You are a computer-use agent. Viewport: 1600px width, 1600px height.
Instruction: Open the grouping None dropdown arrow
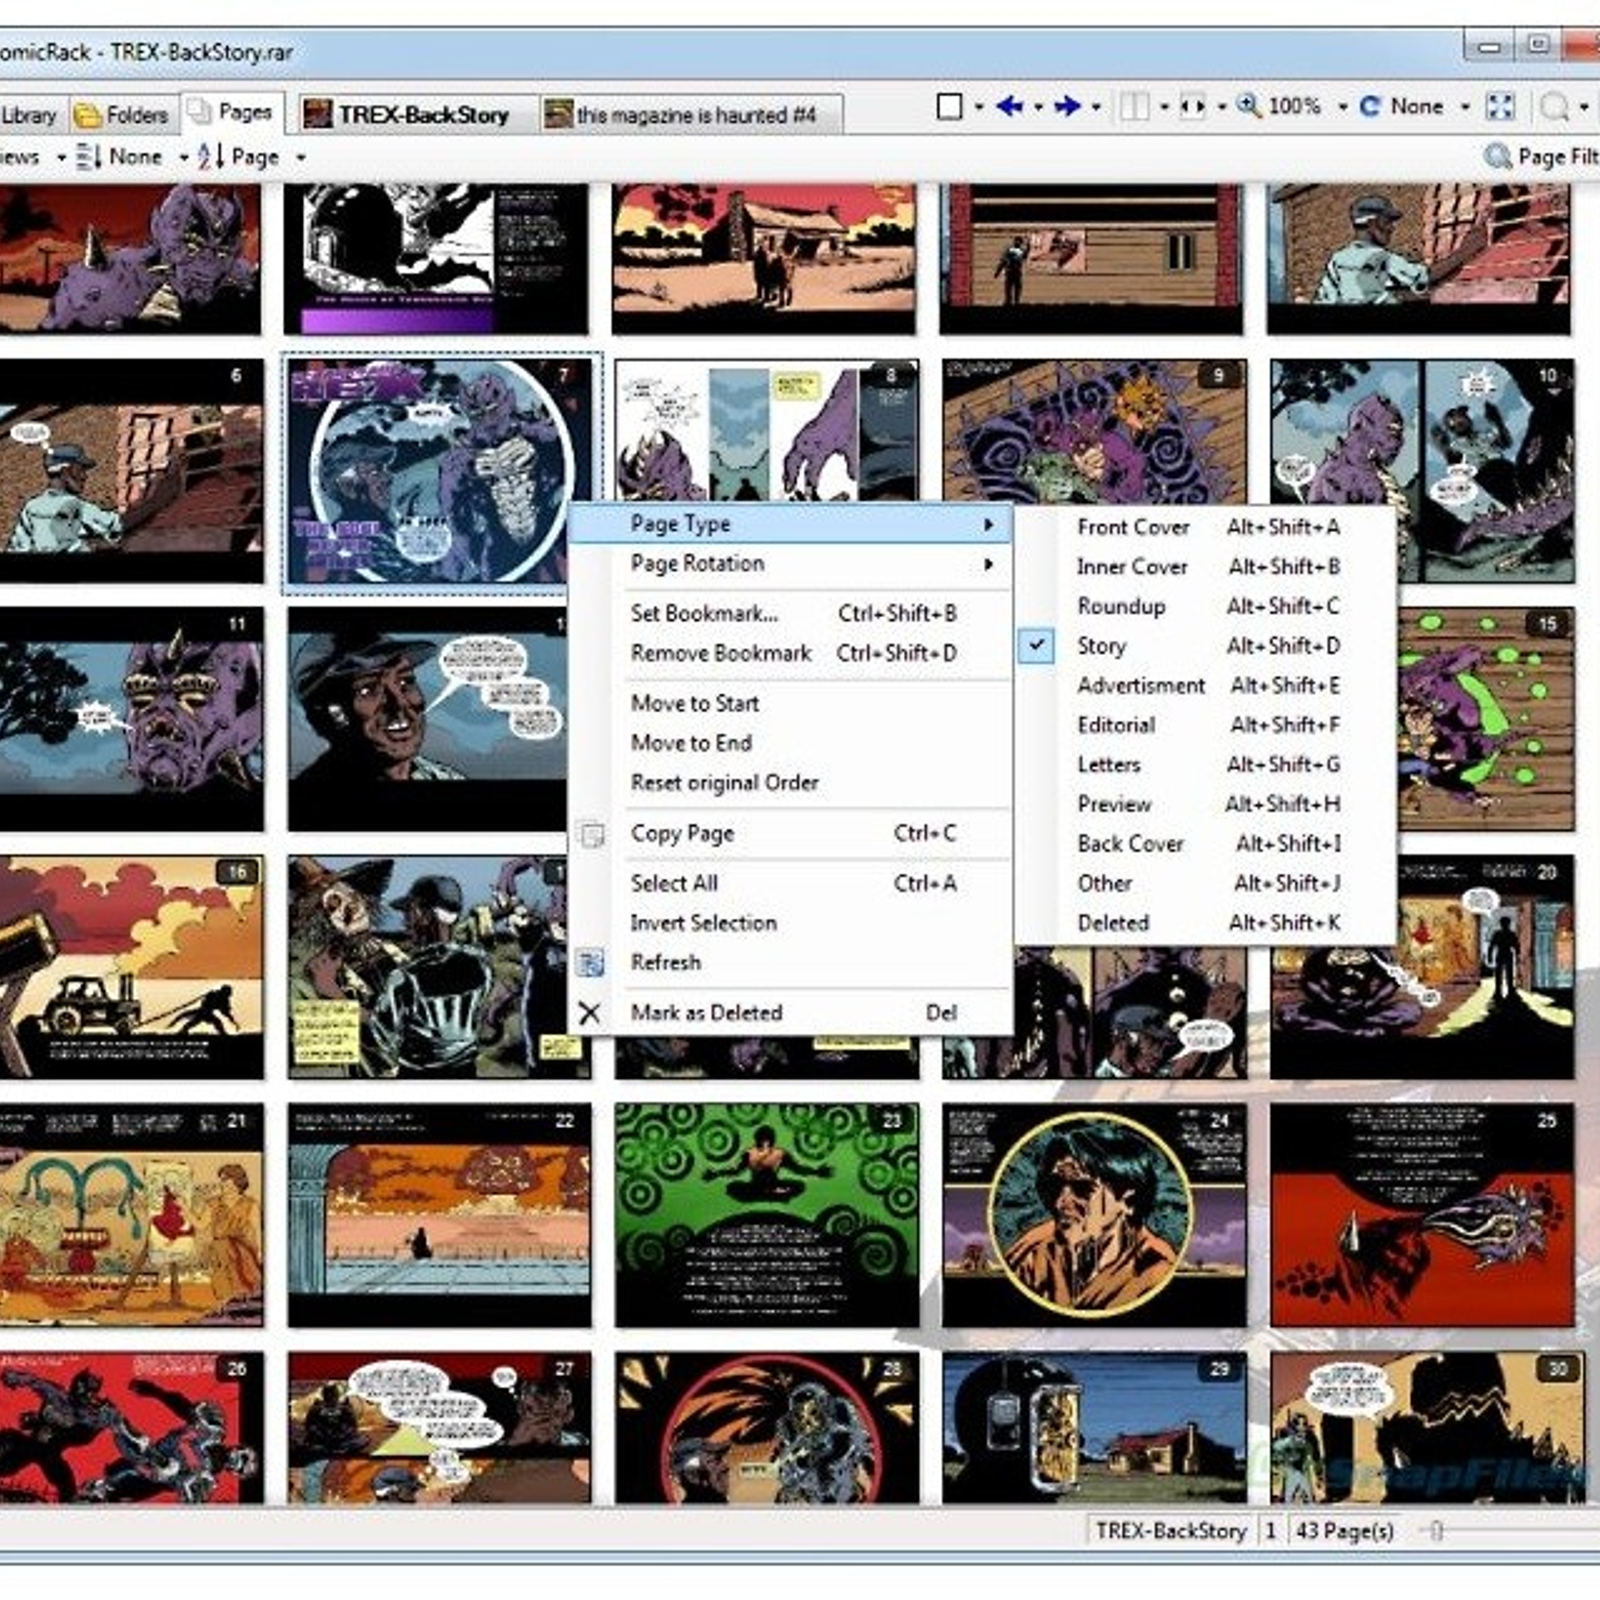pos(183,157)
